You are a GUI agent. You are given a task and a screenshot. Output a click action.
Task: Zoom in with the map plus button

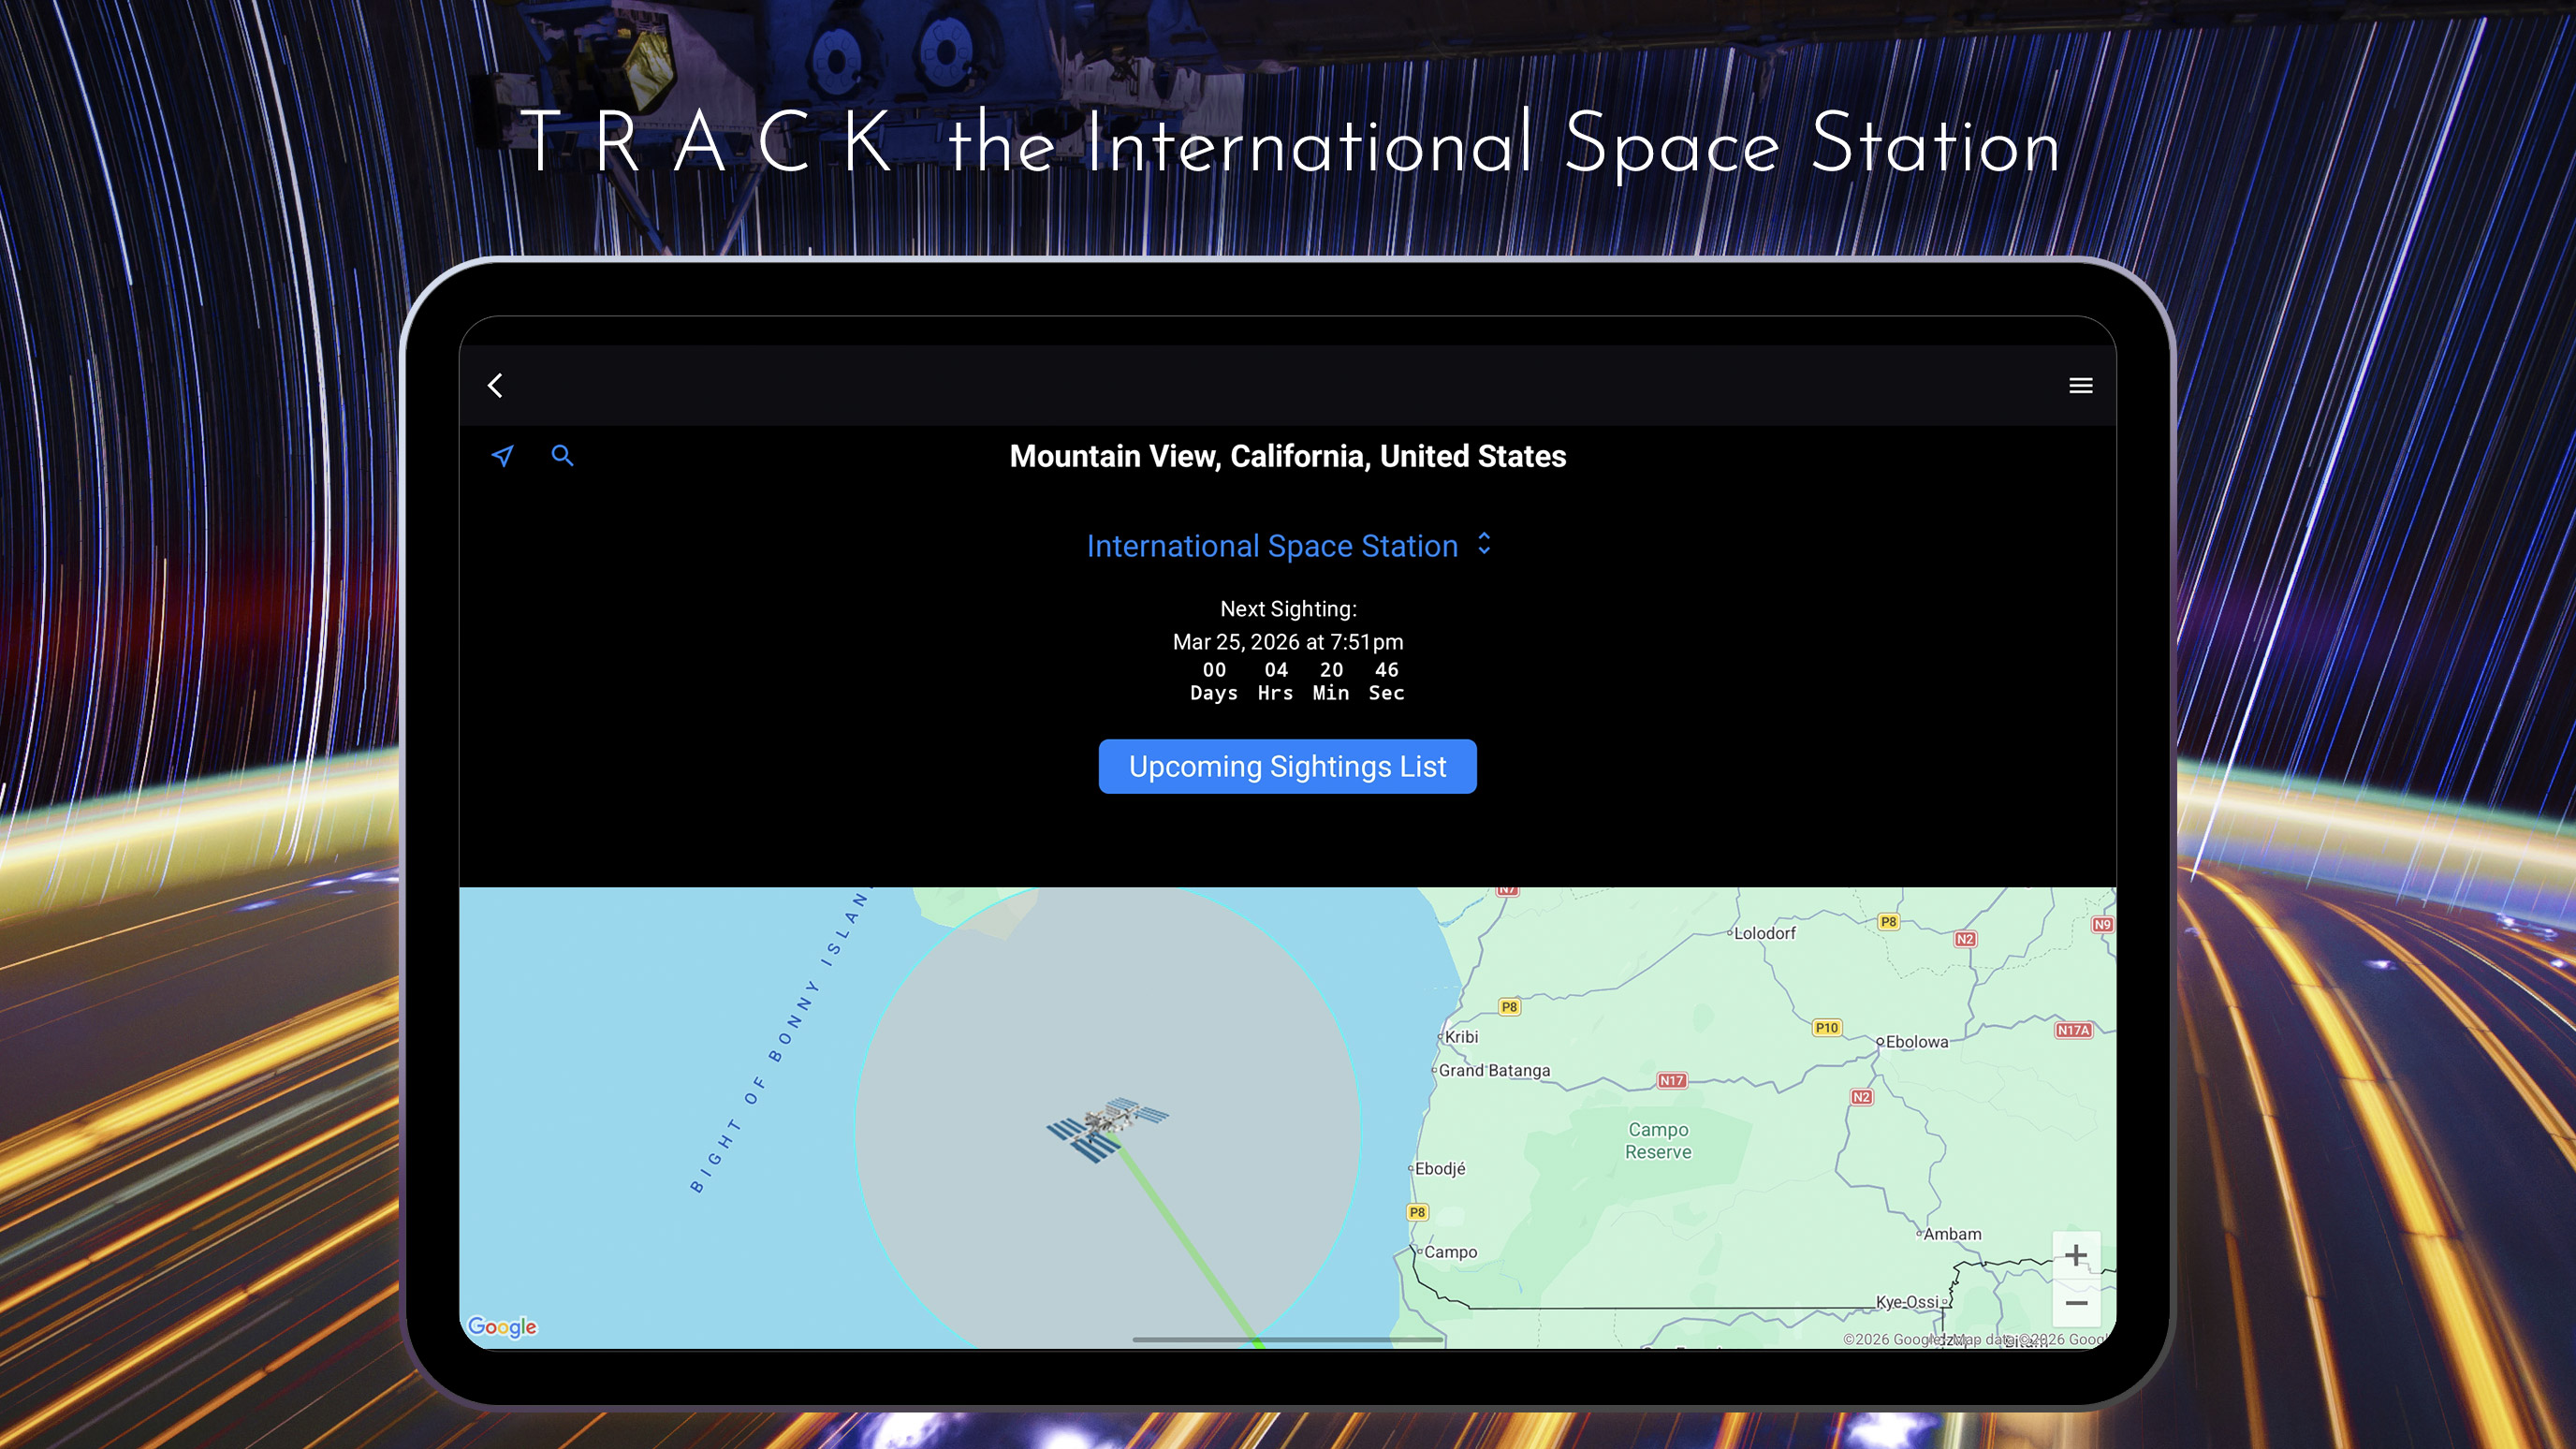2076,1255
